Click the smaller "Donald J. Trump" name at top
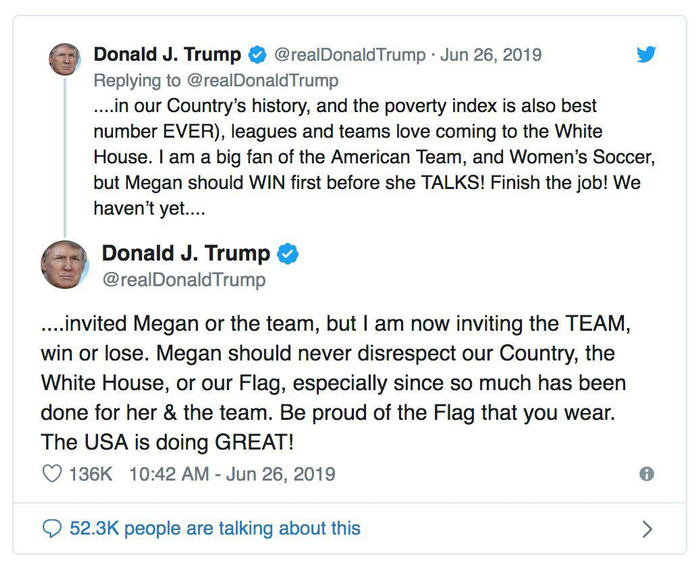The image size is (700, 567). pos(167,55)
